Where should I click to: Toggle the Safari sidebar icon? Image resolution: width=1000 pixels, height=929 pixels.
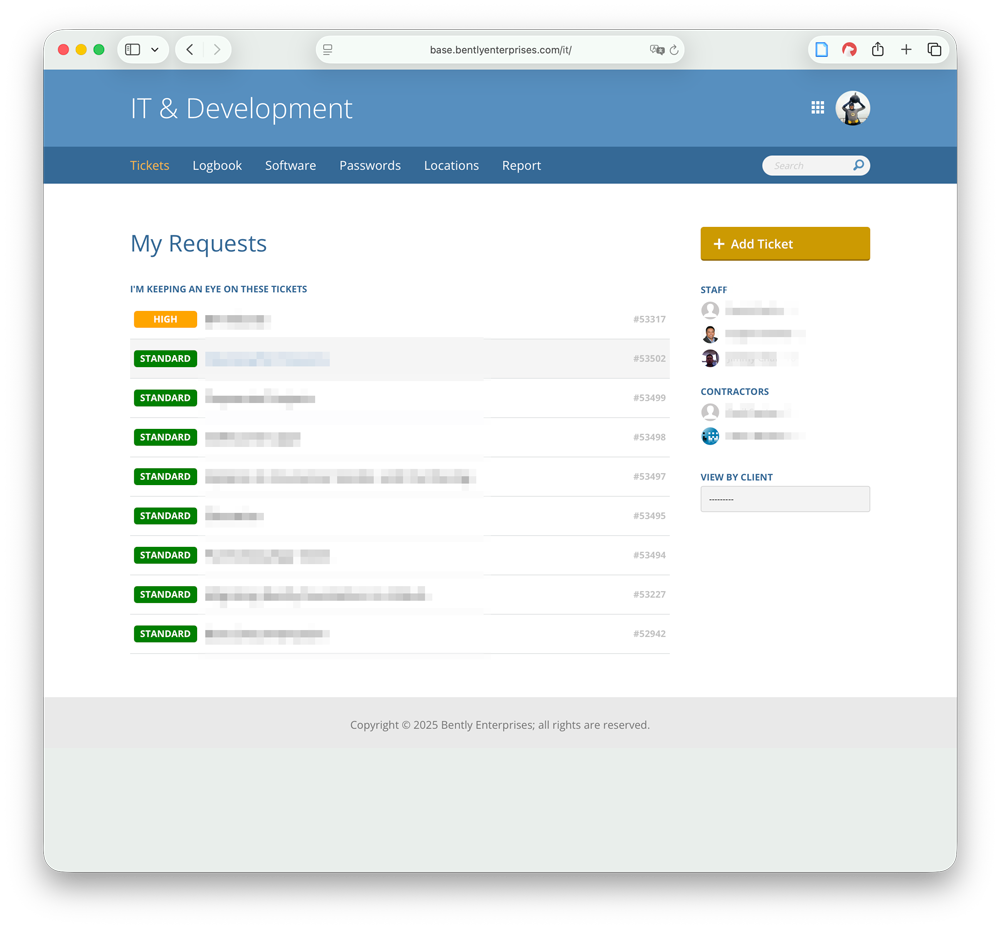tap(133, 50)
